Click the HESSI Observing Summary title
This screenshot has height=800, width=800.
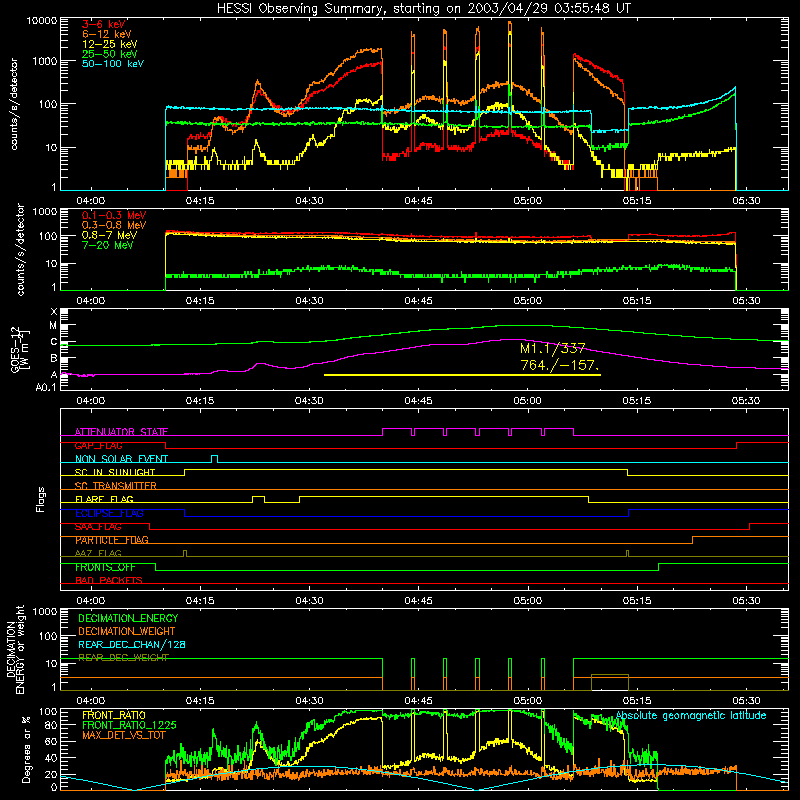(x=424, y=9)
